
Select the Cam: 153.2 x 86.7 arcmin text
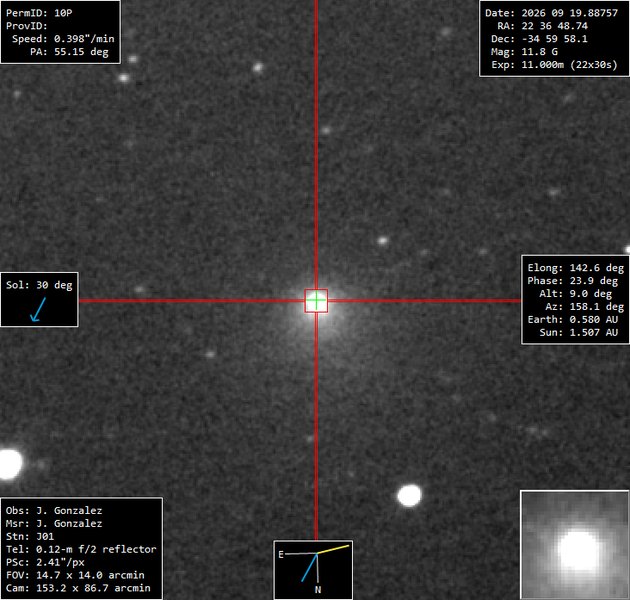point(78,588)
